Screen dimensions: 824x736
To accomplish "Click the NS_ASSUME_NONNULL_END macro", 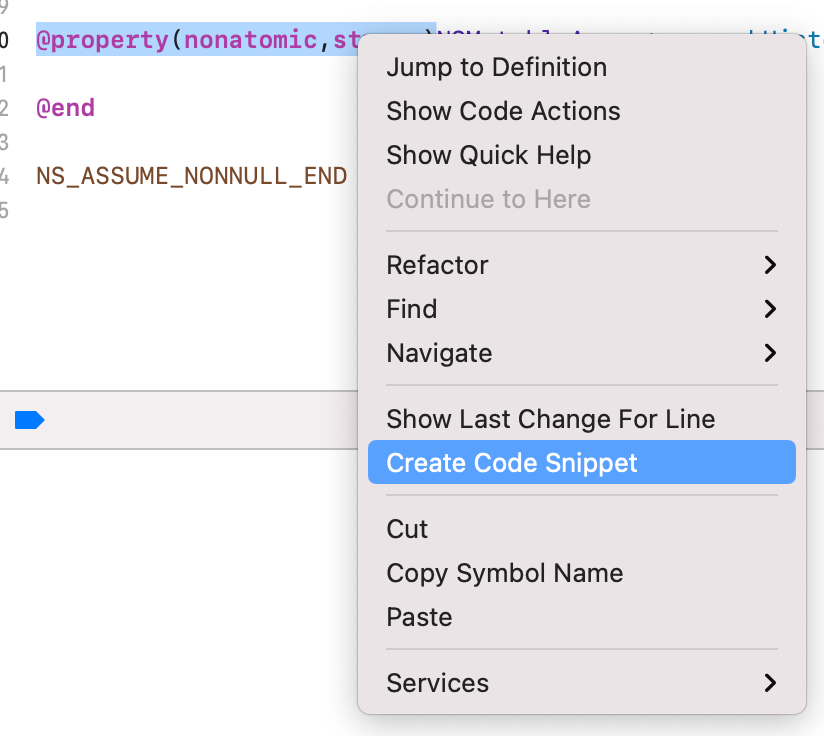I will (191, 177).
